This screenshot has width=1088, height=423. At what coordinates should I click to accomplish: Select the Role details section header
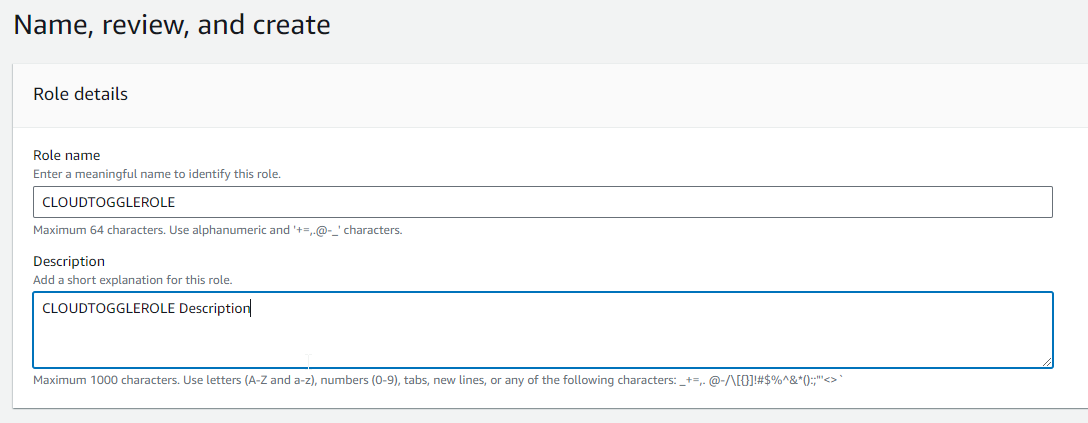(80, 95)
